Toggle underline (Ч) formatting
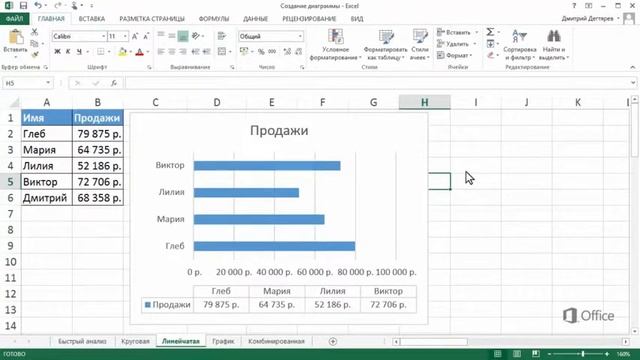 coord(79,51)
